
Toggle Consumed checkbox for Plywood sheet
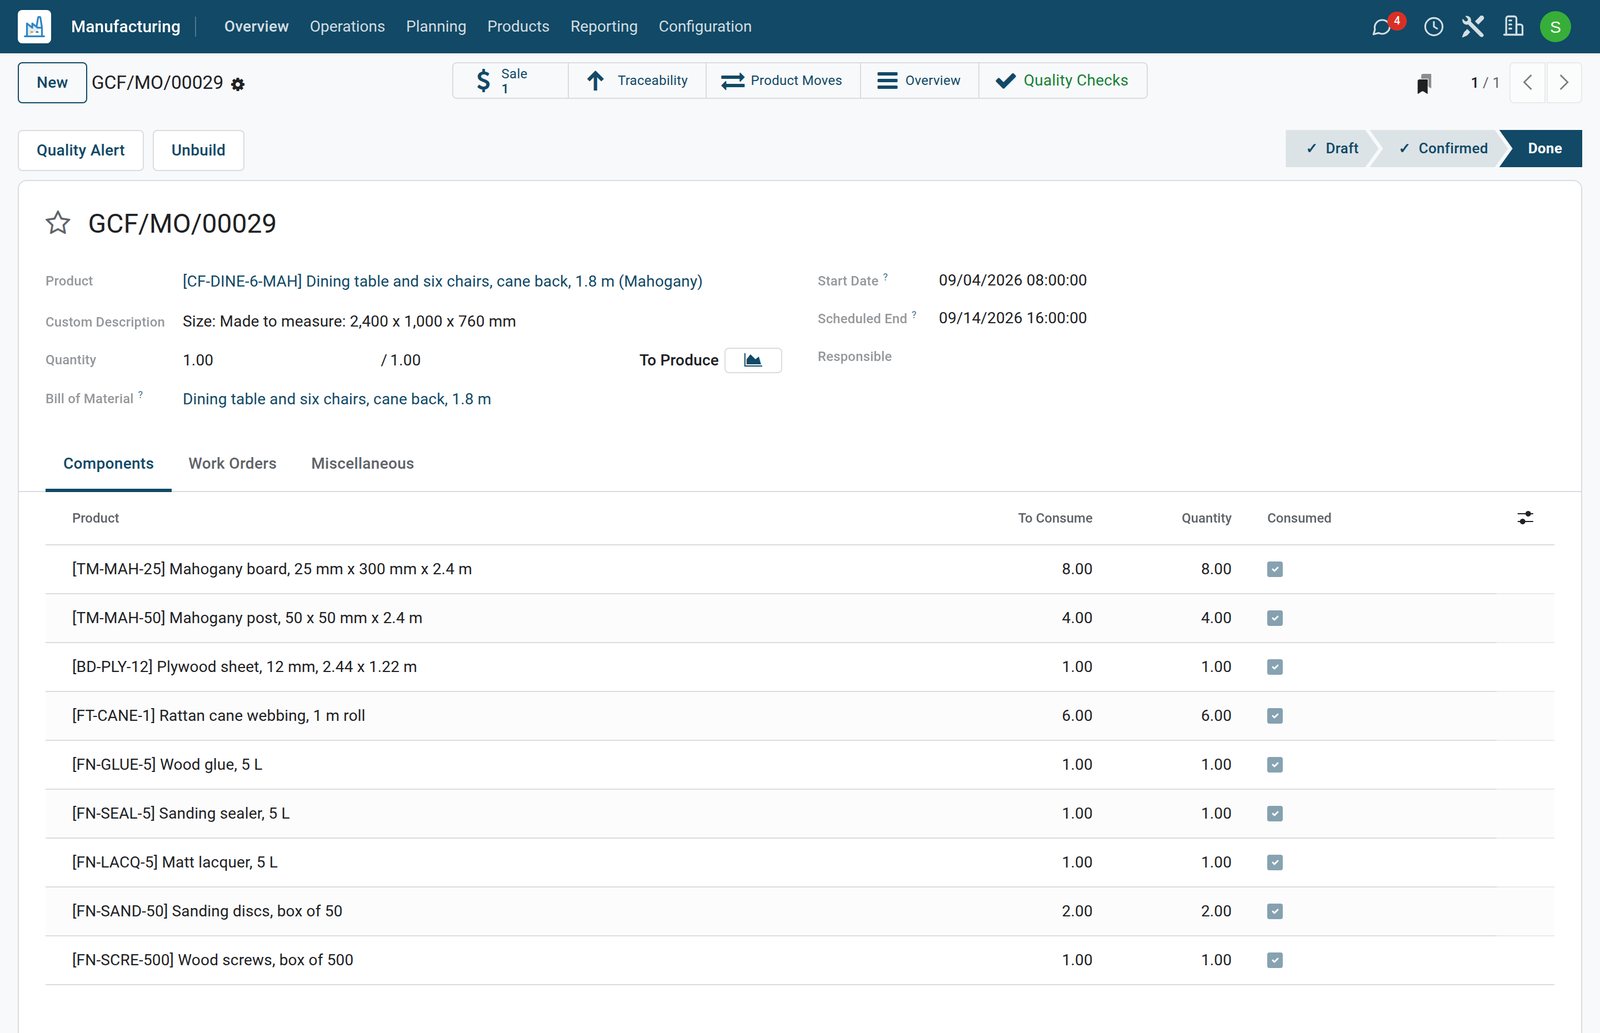point(1275,667)
